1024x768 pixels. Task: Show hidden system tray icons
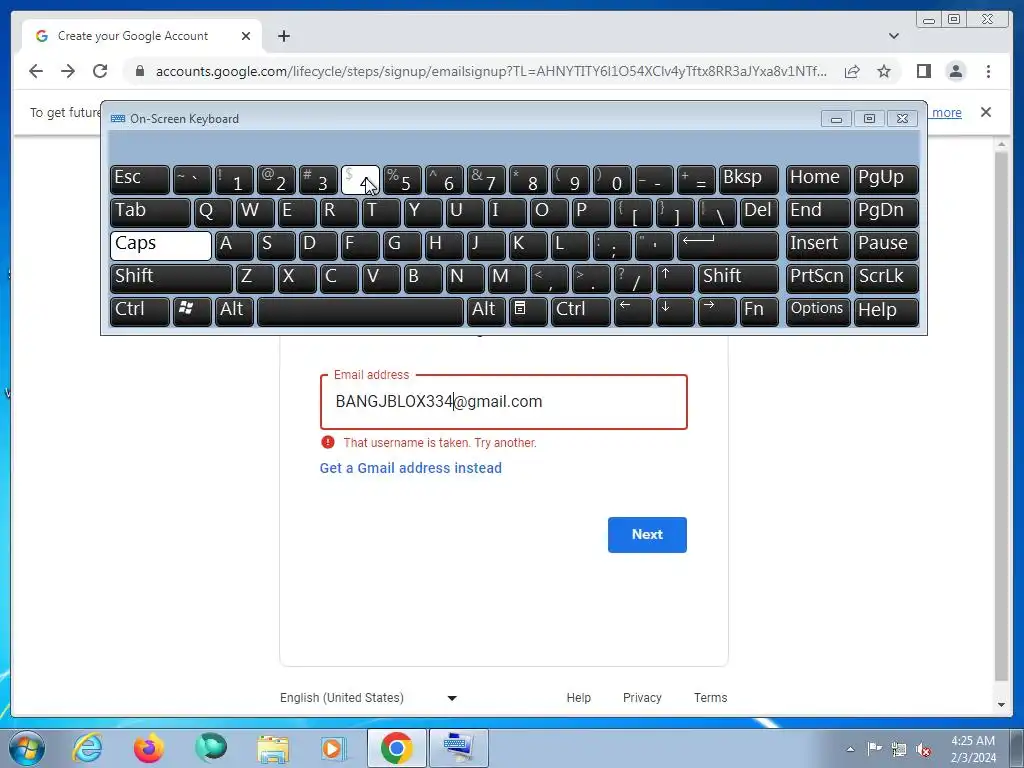pos(850,749)
